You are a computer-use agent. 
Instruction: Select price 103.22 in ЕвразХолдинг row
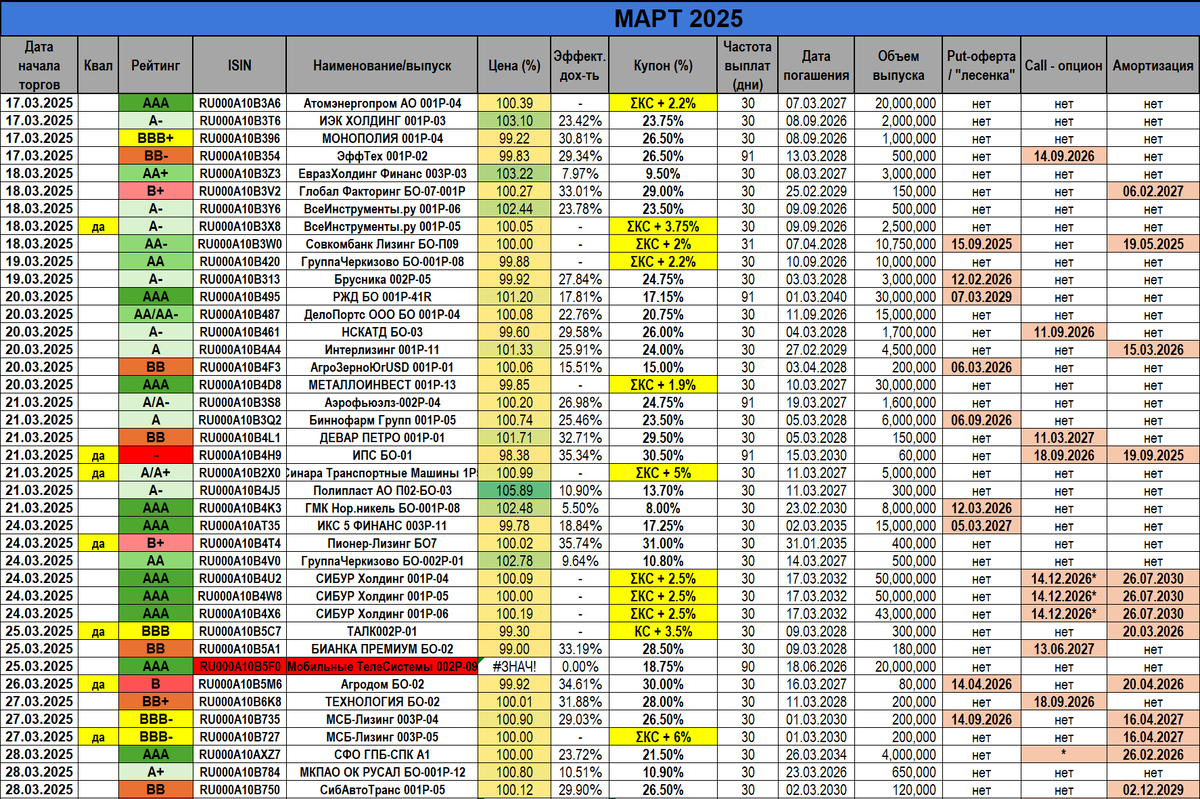(514, 173)
